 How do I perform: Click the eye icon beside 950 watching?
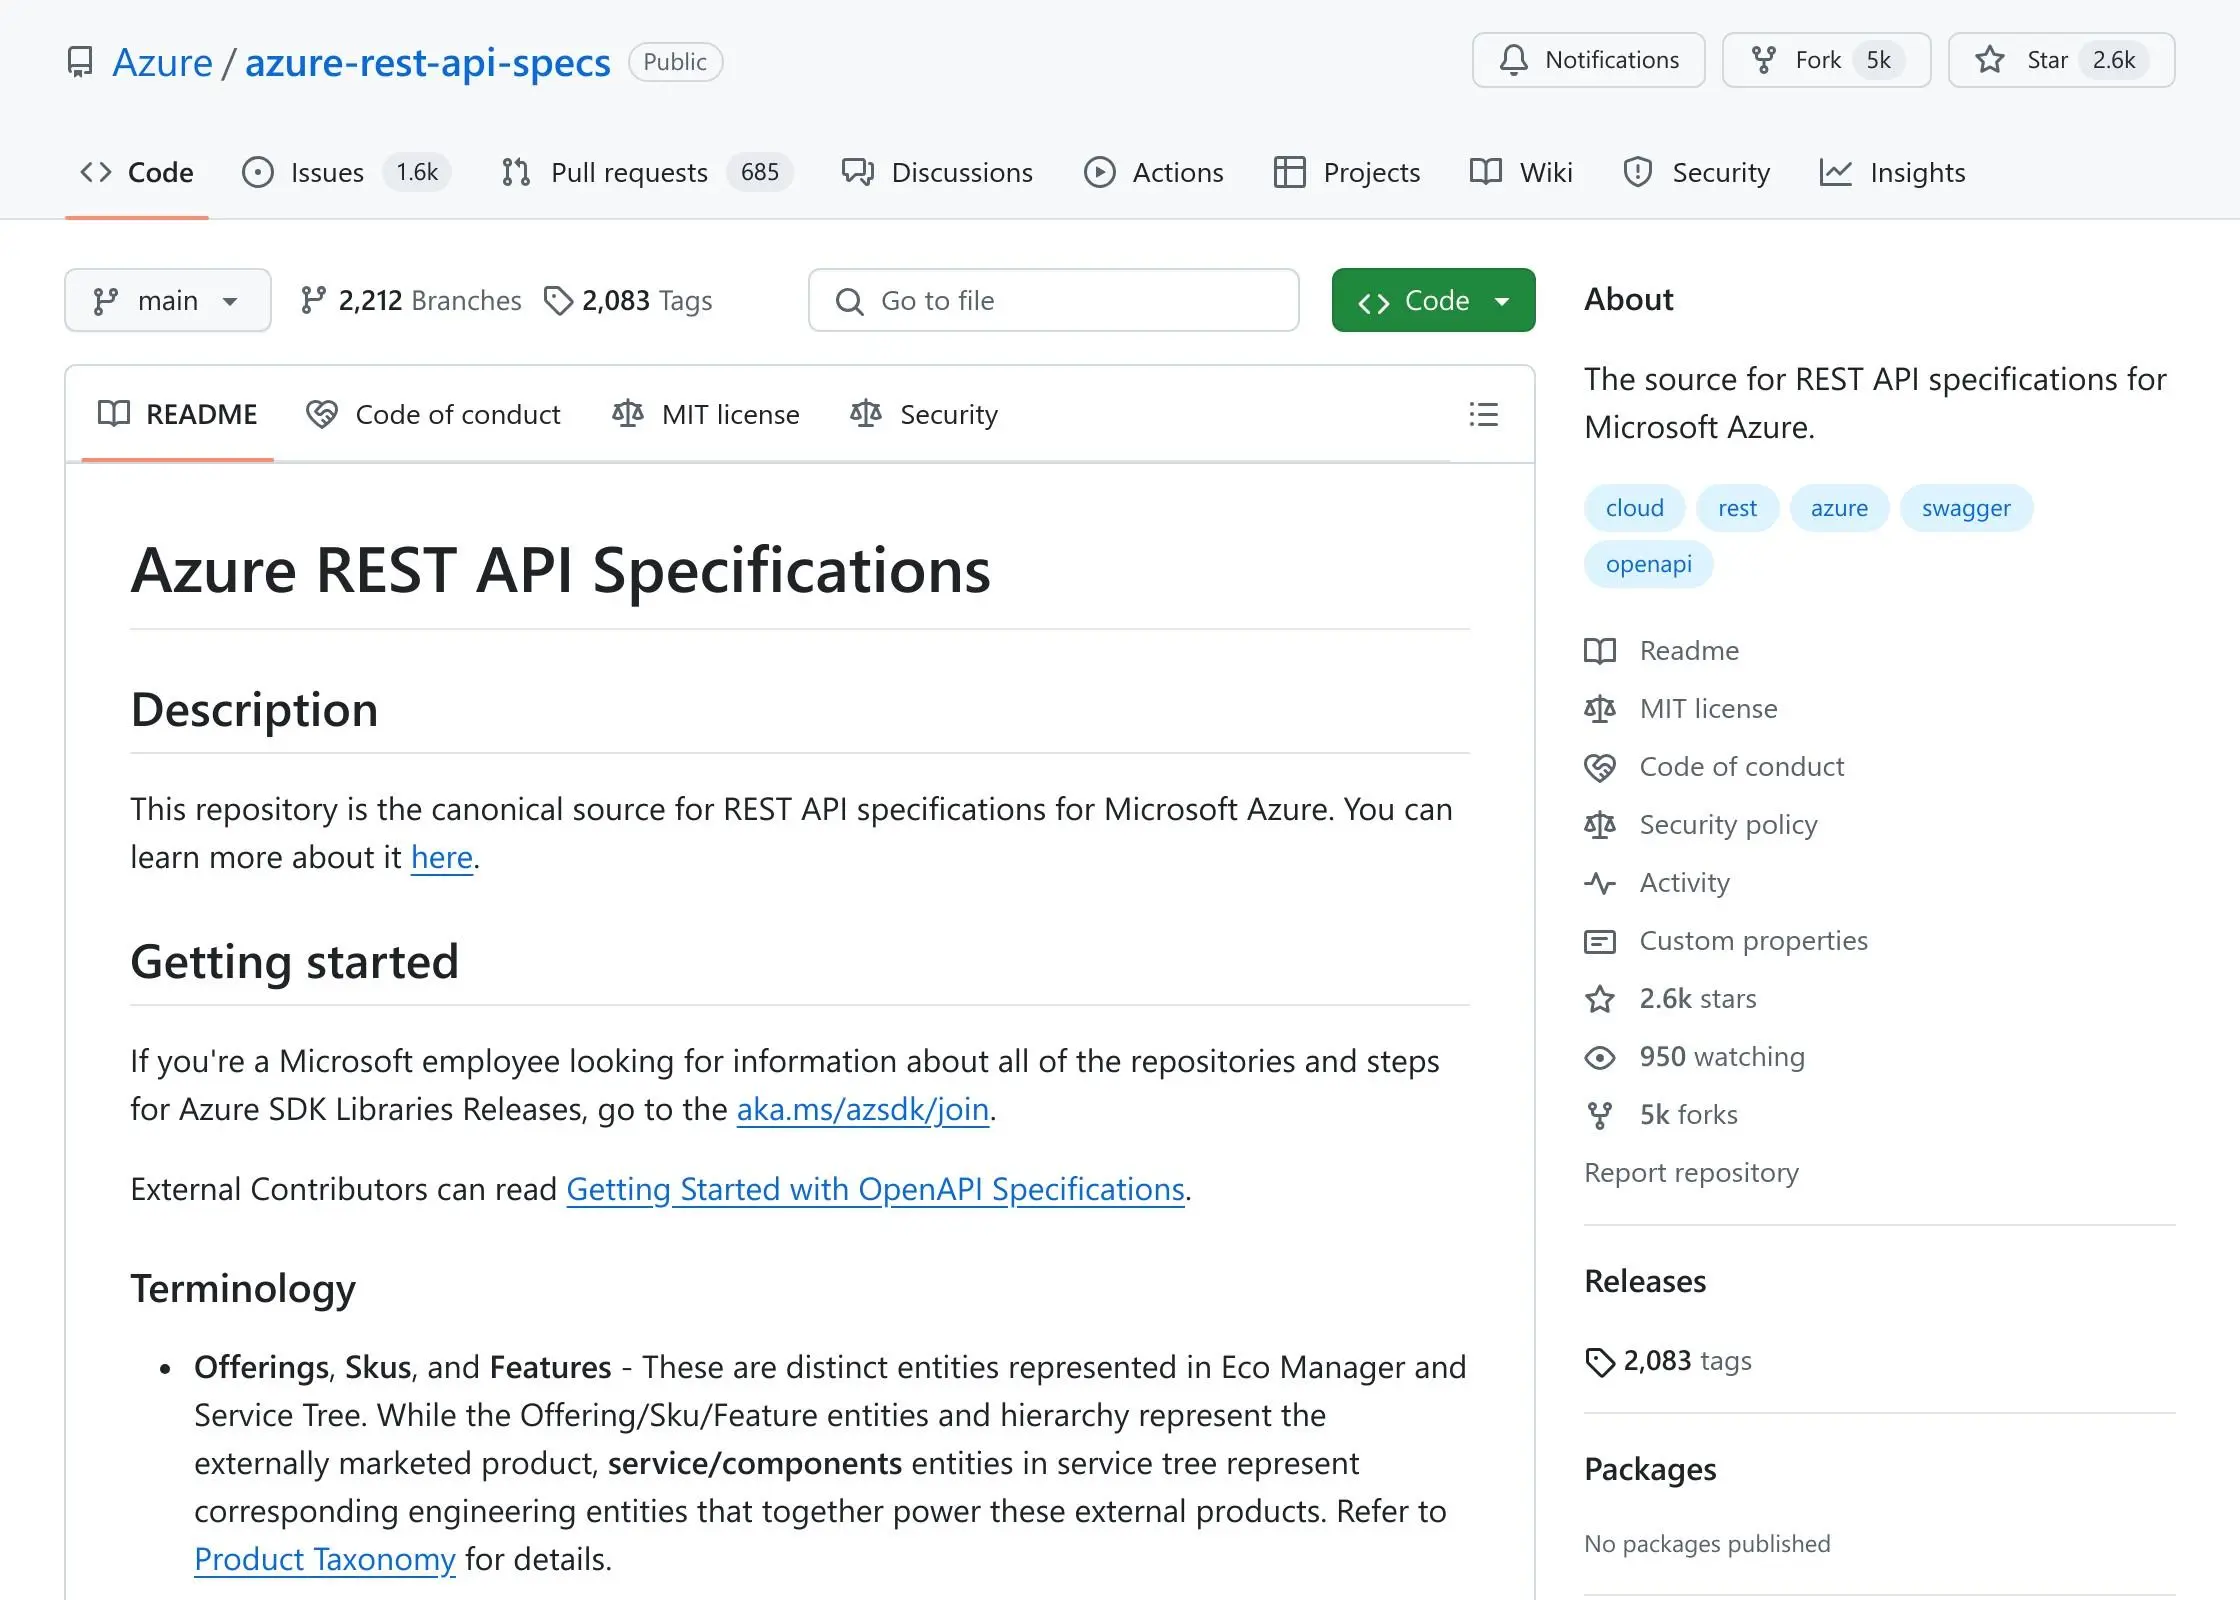1599,1057
